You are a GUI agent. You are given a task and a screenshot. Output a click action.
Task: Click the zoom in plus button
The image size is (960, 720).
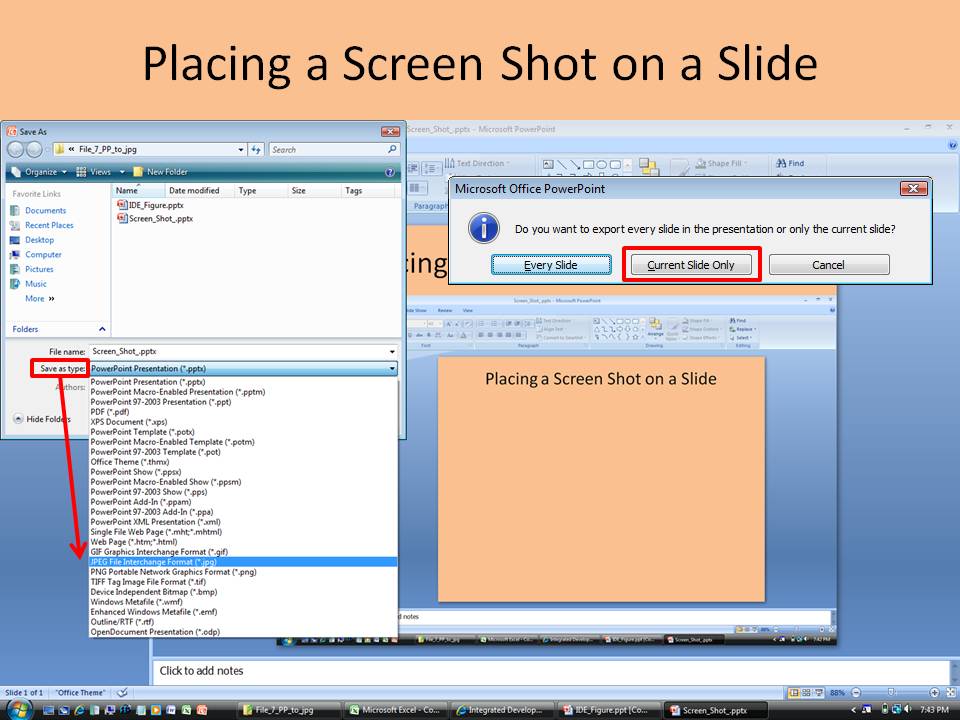934,692
